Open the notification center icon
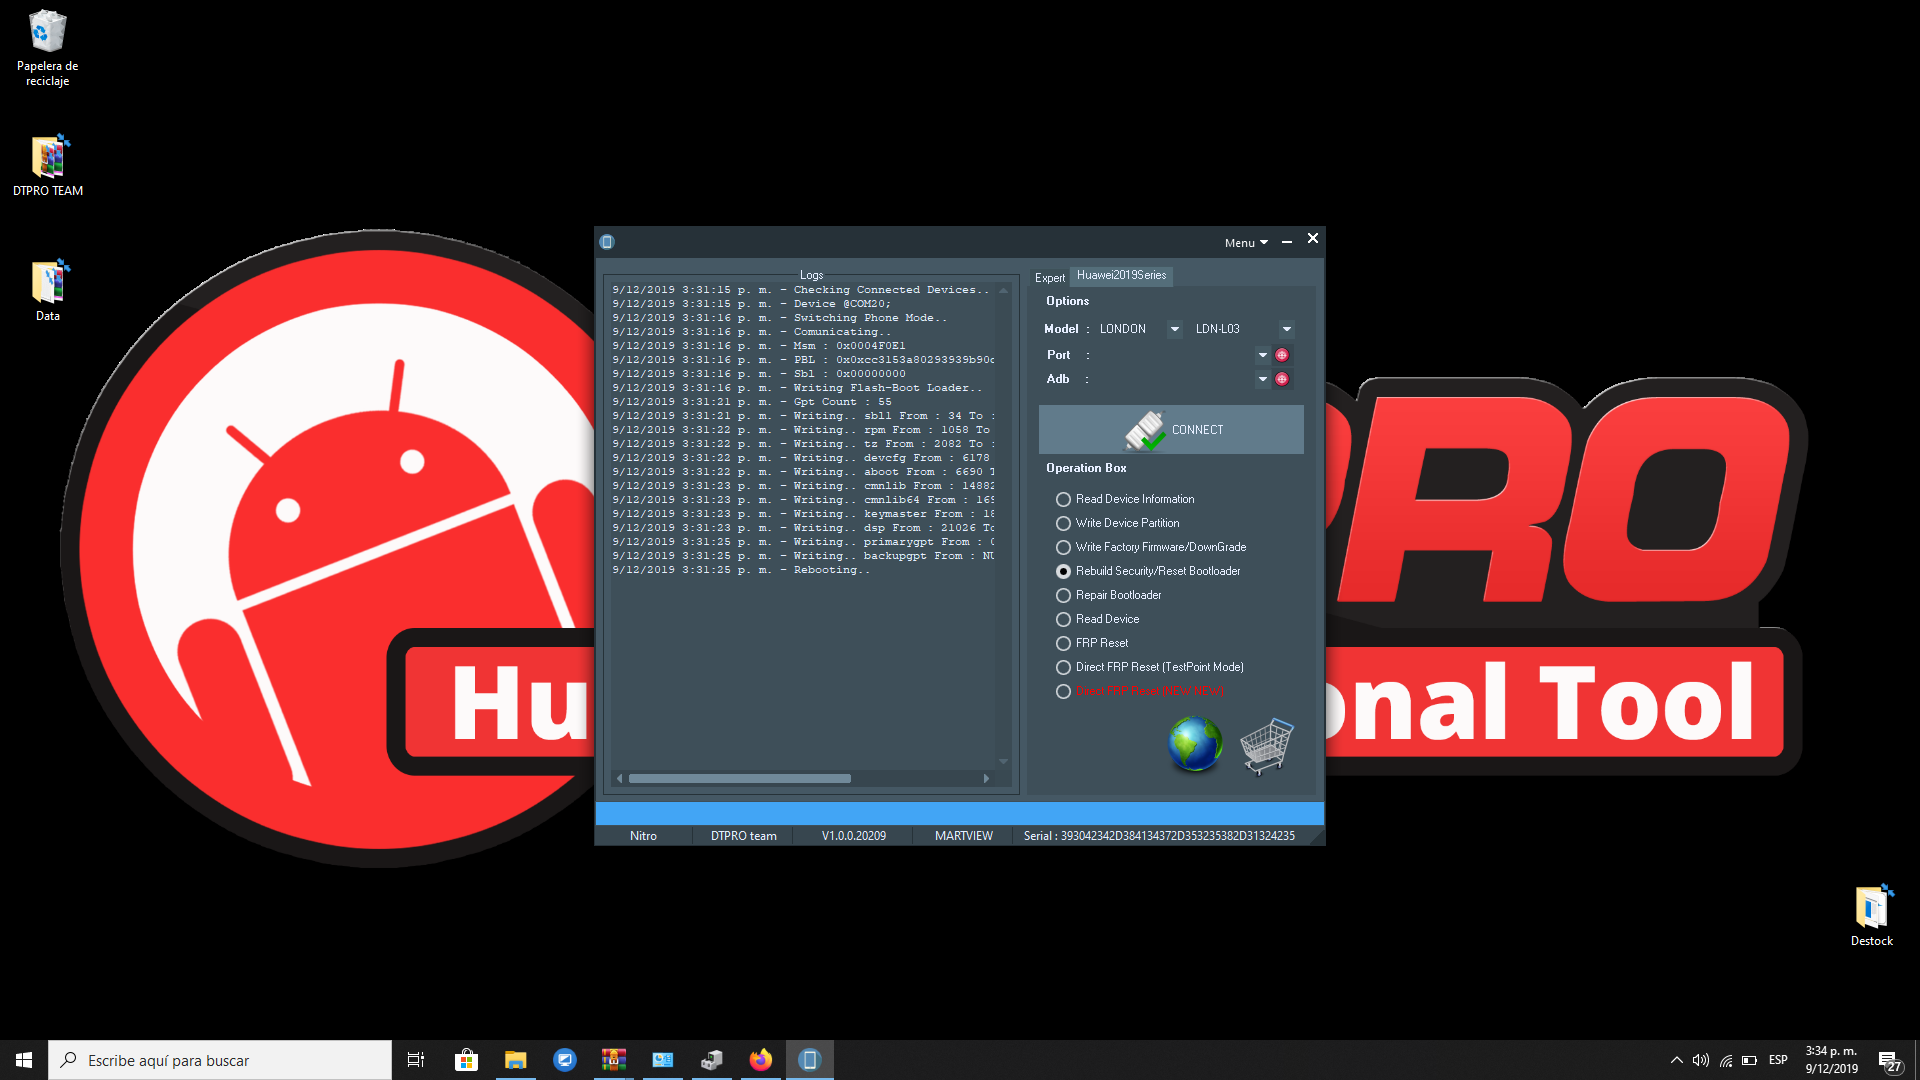 (x=1889, y=1061)
